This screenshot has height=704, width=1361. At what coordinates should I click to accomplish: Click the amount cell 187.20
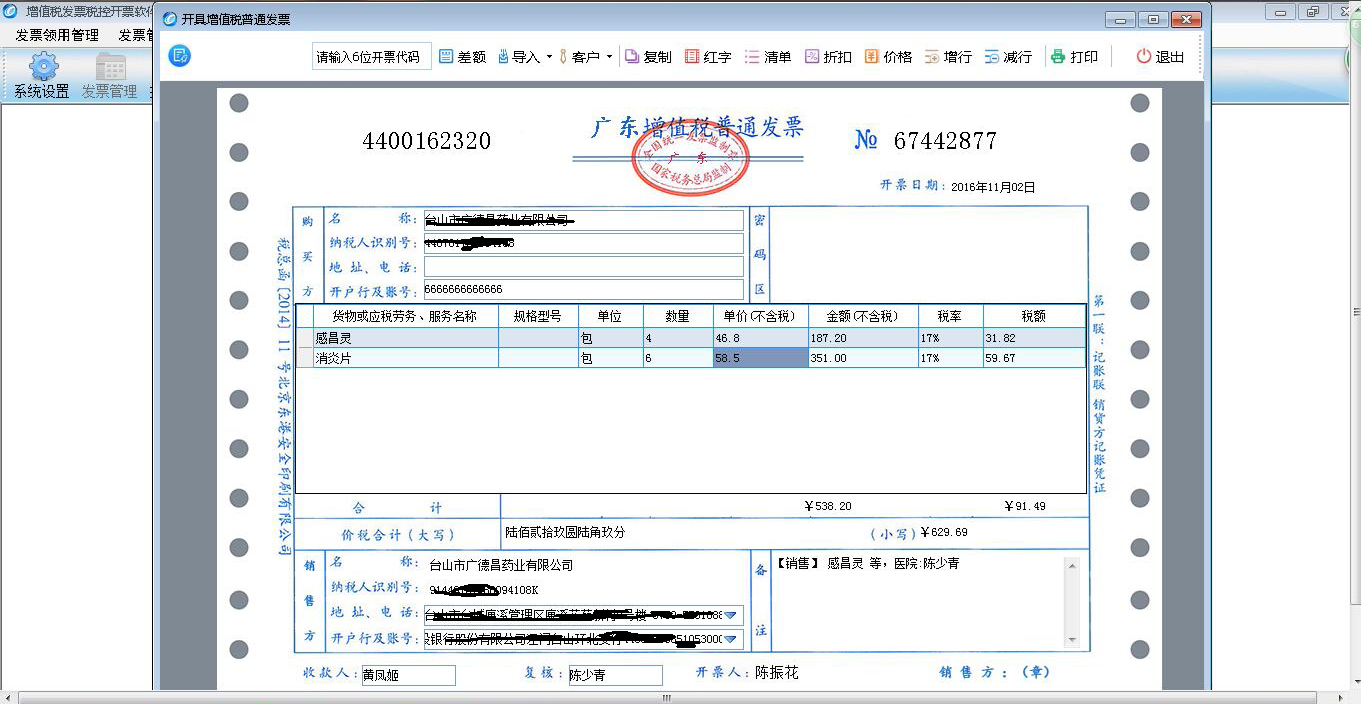[x=863, y=339]
